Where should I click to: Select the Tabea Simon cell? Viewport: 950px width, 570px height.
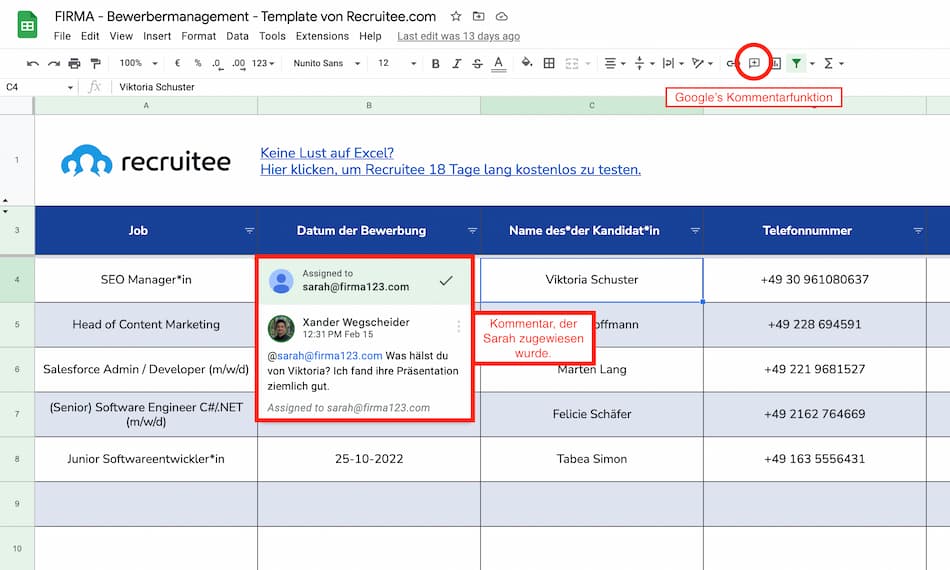(x=592, y=459)
